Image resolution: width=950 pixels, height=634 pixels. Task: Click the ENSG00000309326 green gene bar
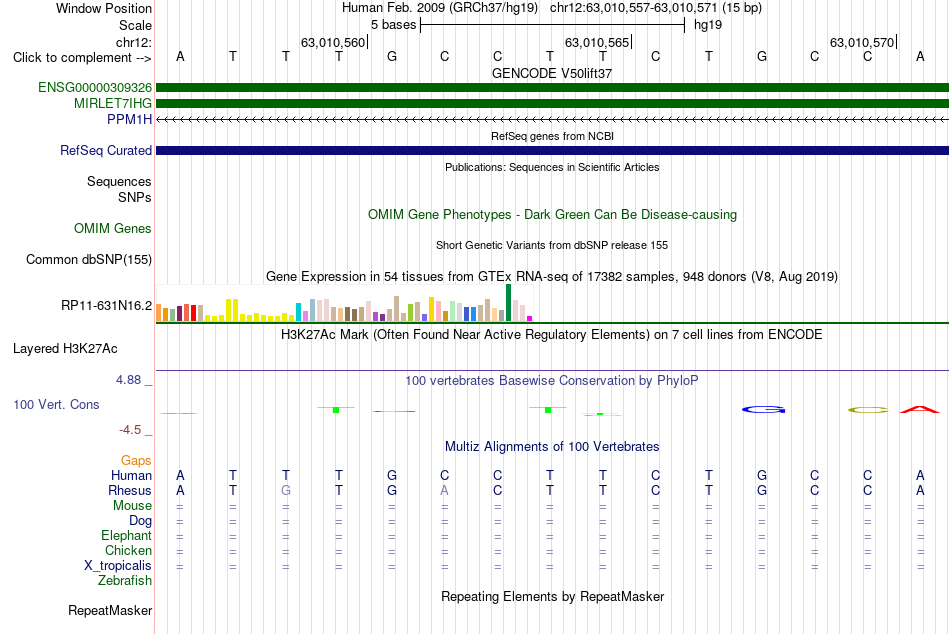[552, 87]
